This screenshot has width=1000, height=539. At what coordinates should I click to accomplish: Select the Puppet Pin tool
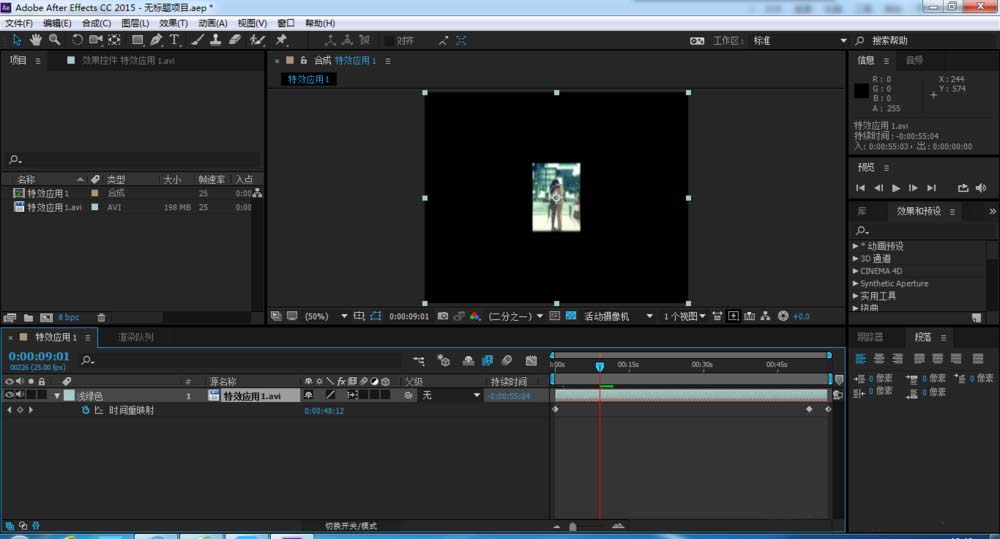coord(281,40)
